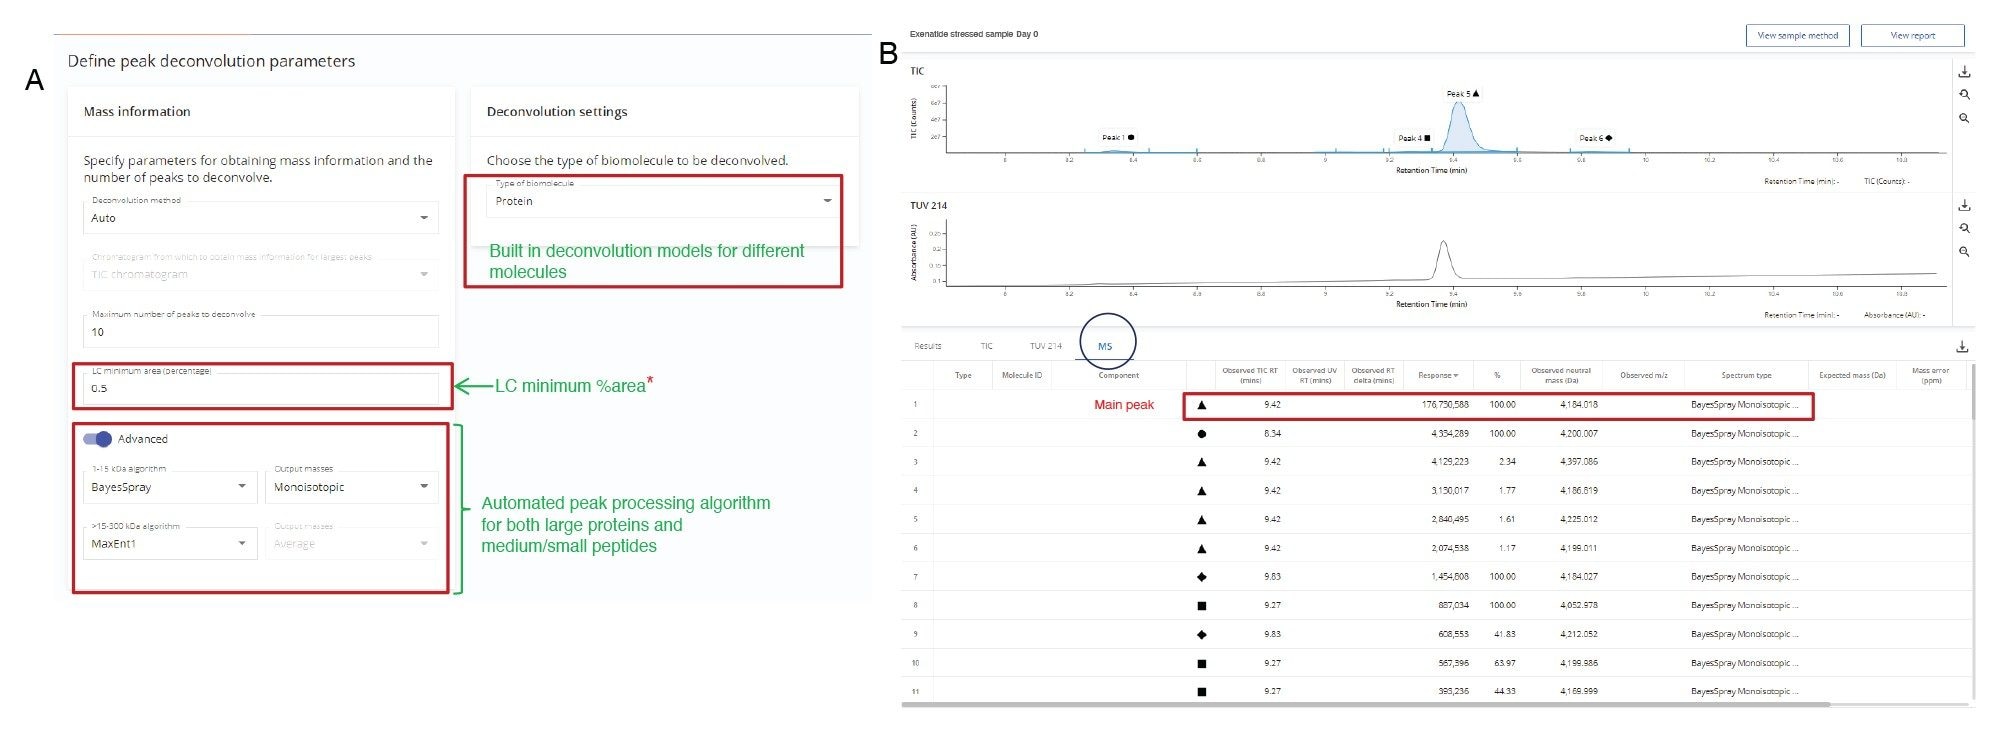Switch to the Results tab
The image size is (2000, 736).
point(928,346)
